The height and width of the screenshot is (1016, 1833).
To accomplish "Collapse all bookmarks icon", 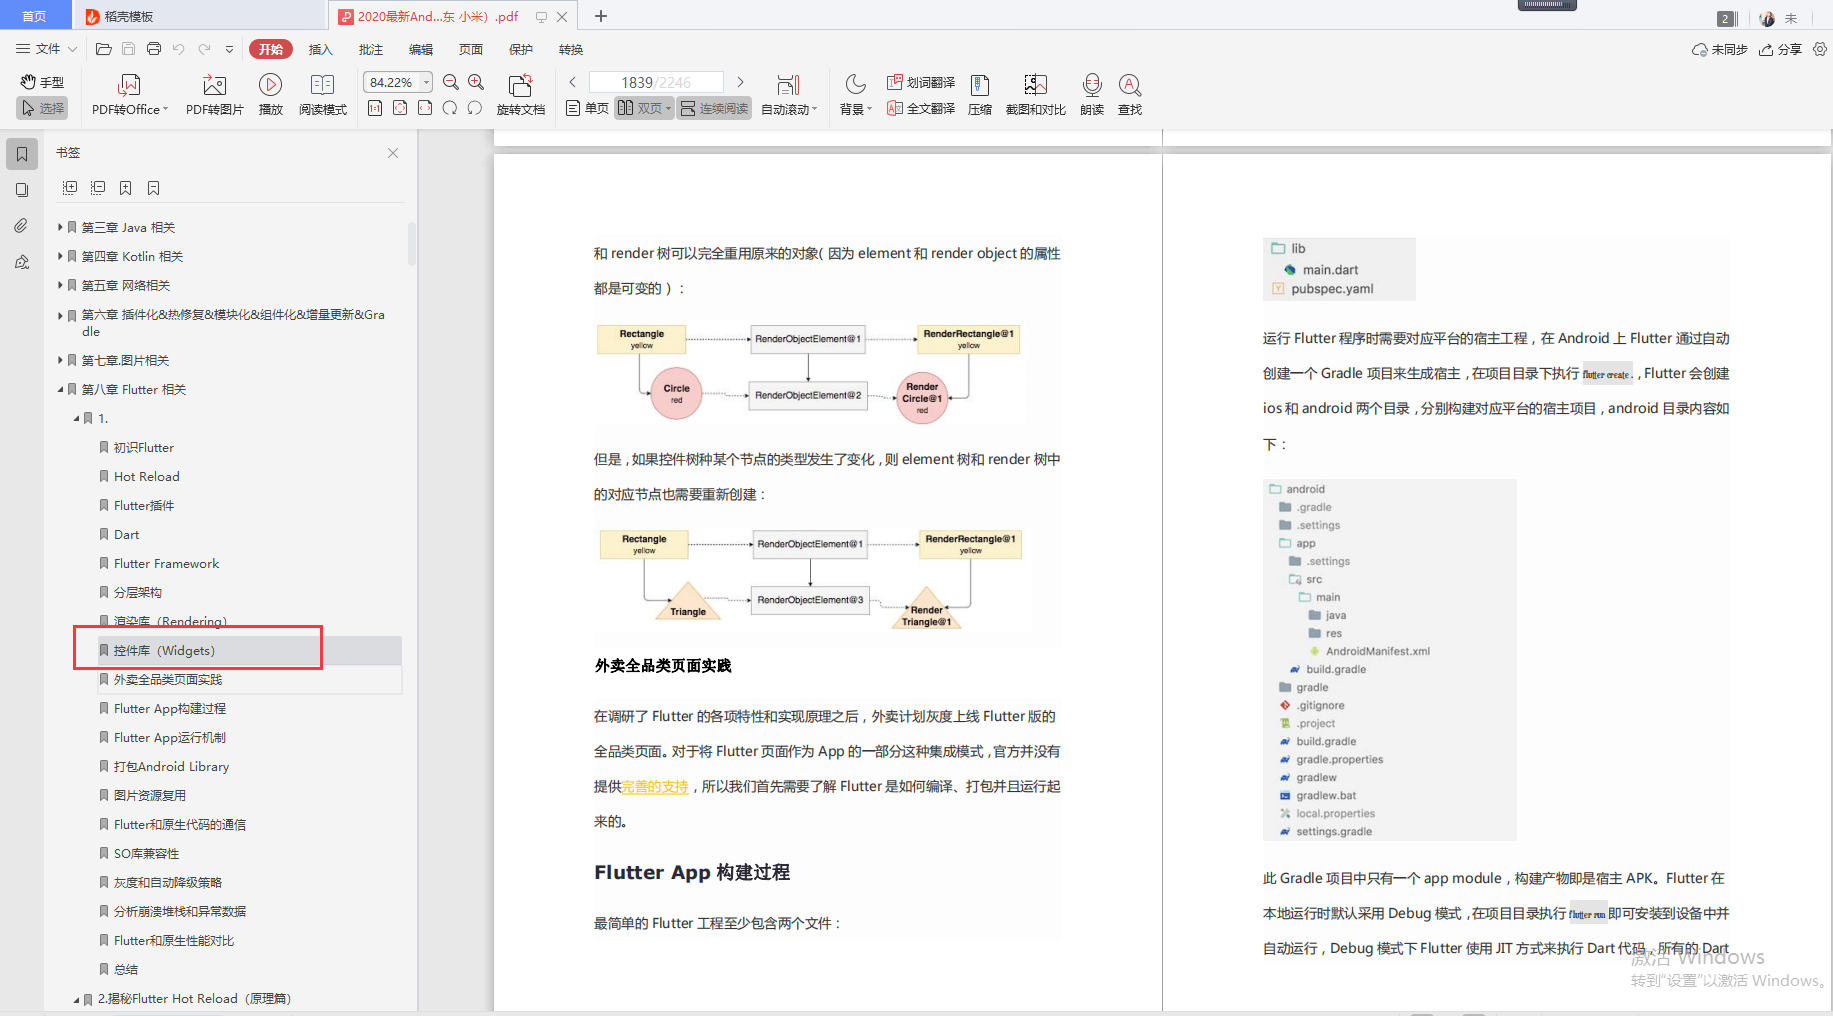I will tap(98, 188).
